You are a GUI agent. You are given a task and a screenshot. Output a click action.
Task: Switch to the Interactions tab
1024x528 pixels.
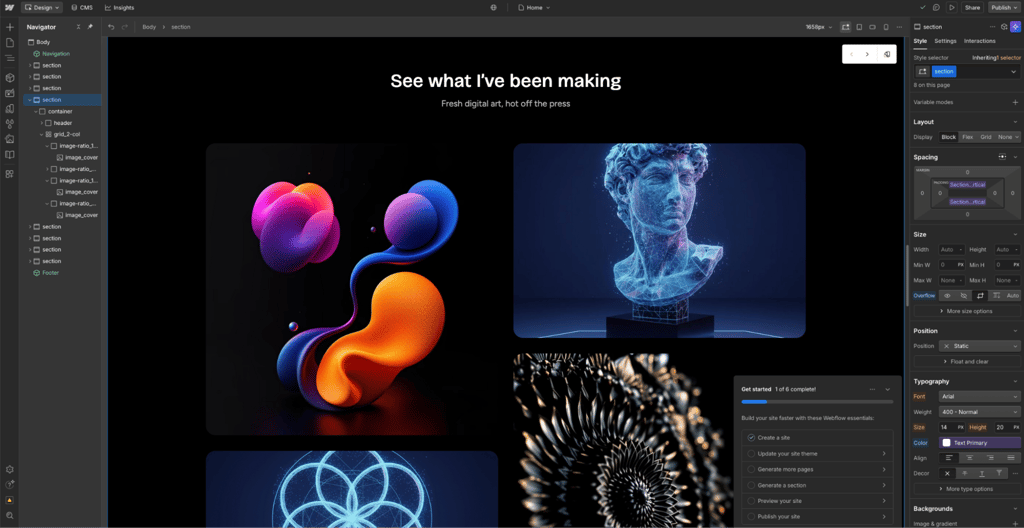980,41
